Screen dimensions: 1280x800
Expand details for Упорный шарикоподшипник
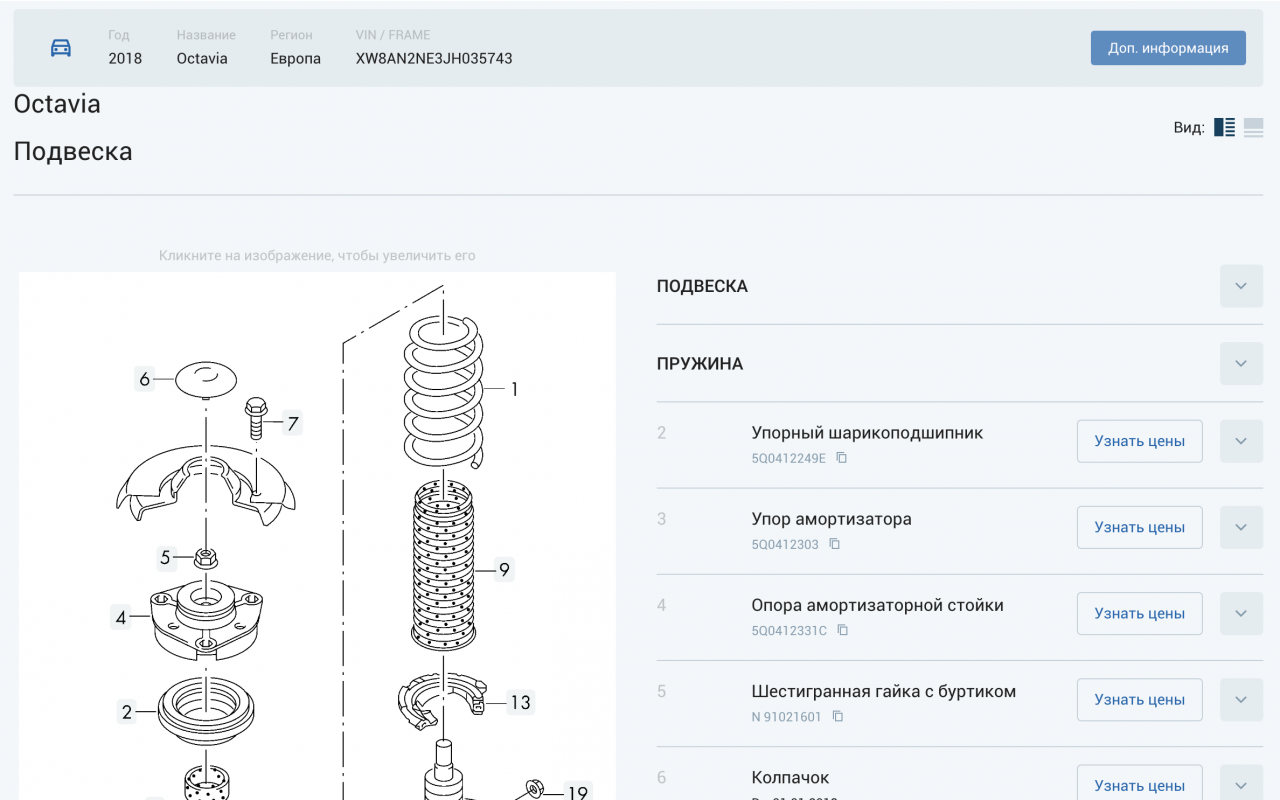click(1241, 441)
